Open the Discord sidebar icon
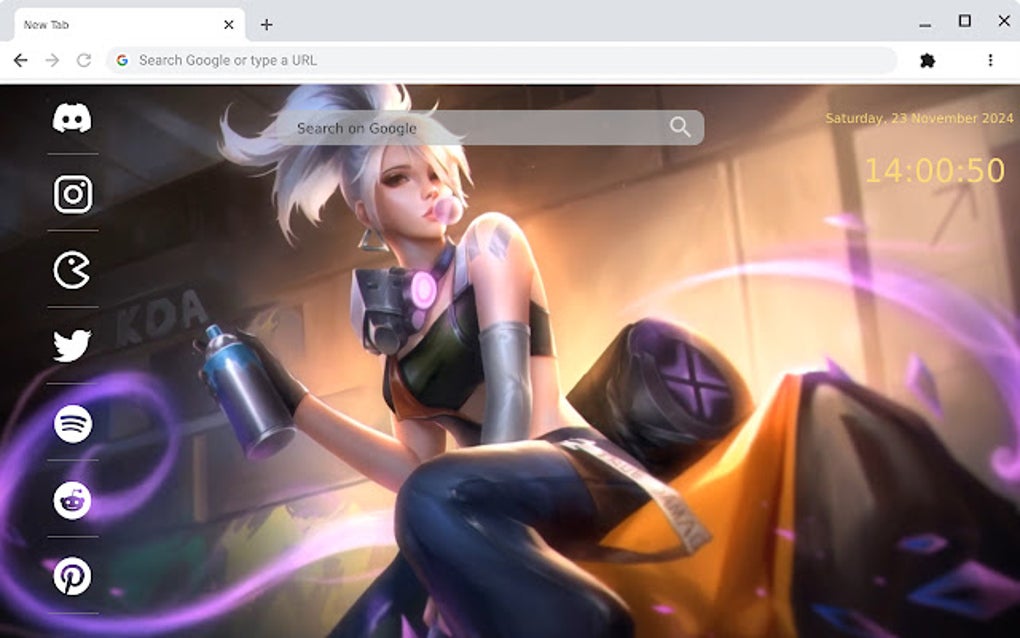This screenshot has height=638, width=1020. (70, 118)
